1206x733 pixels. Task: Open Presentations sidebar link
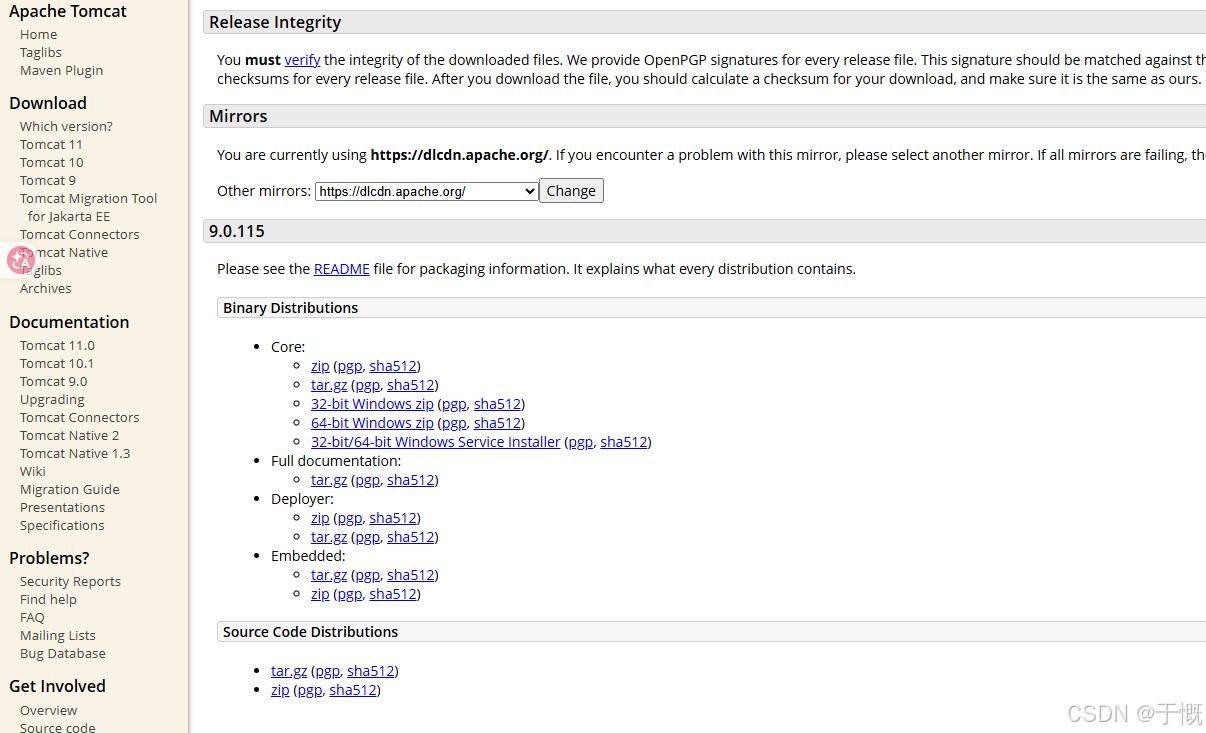(x=62, y=507)
